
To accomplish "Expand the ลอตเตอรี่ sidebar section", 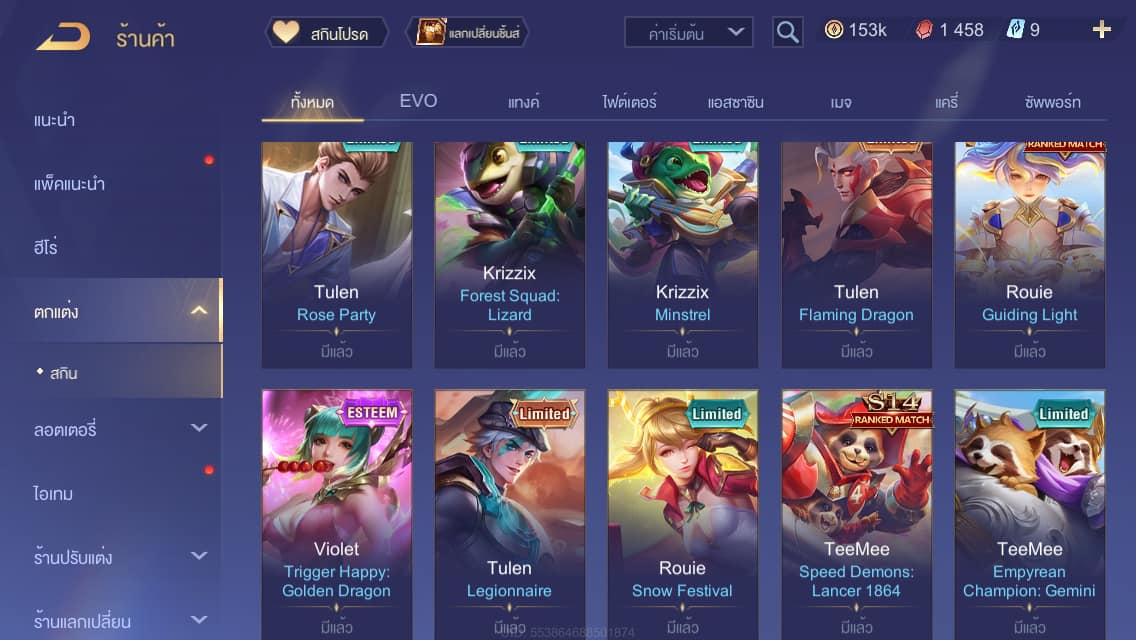I will 199,428.
